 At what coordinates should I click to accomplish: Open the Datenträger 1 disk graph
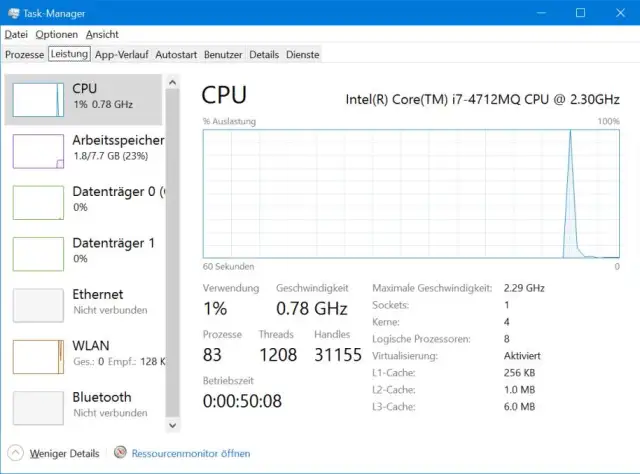pos(38,253)
